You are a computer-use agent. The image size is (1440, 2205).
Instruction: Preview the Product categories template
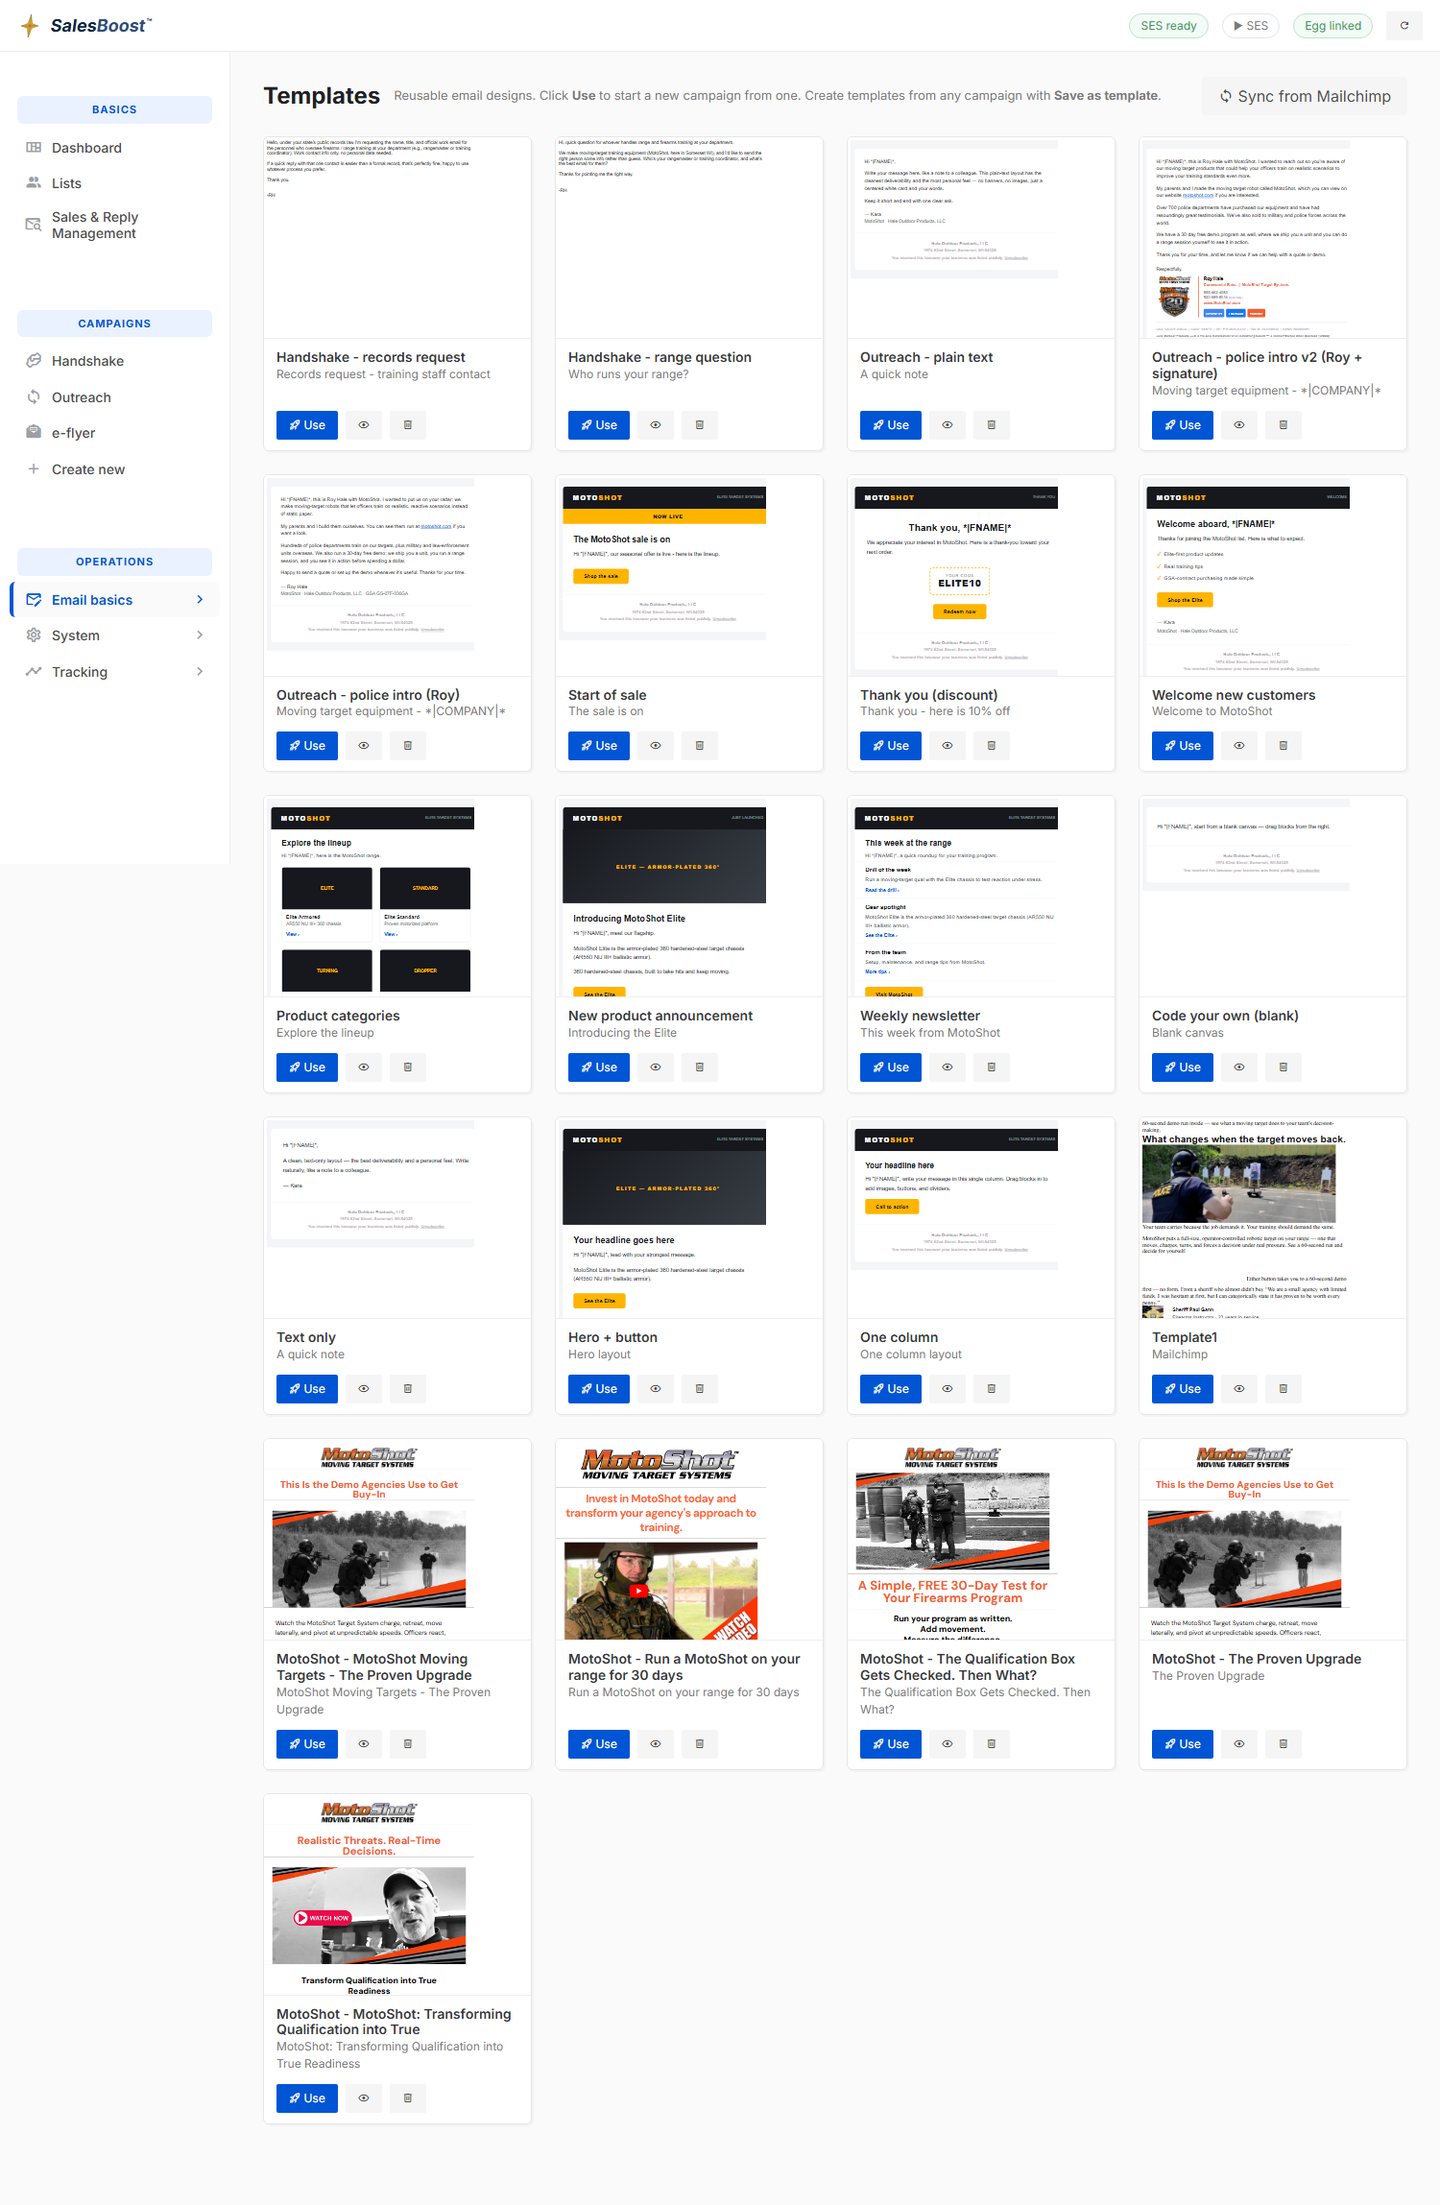pyautogui.click(x=364, y=1068)
